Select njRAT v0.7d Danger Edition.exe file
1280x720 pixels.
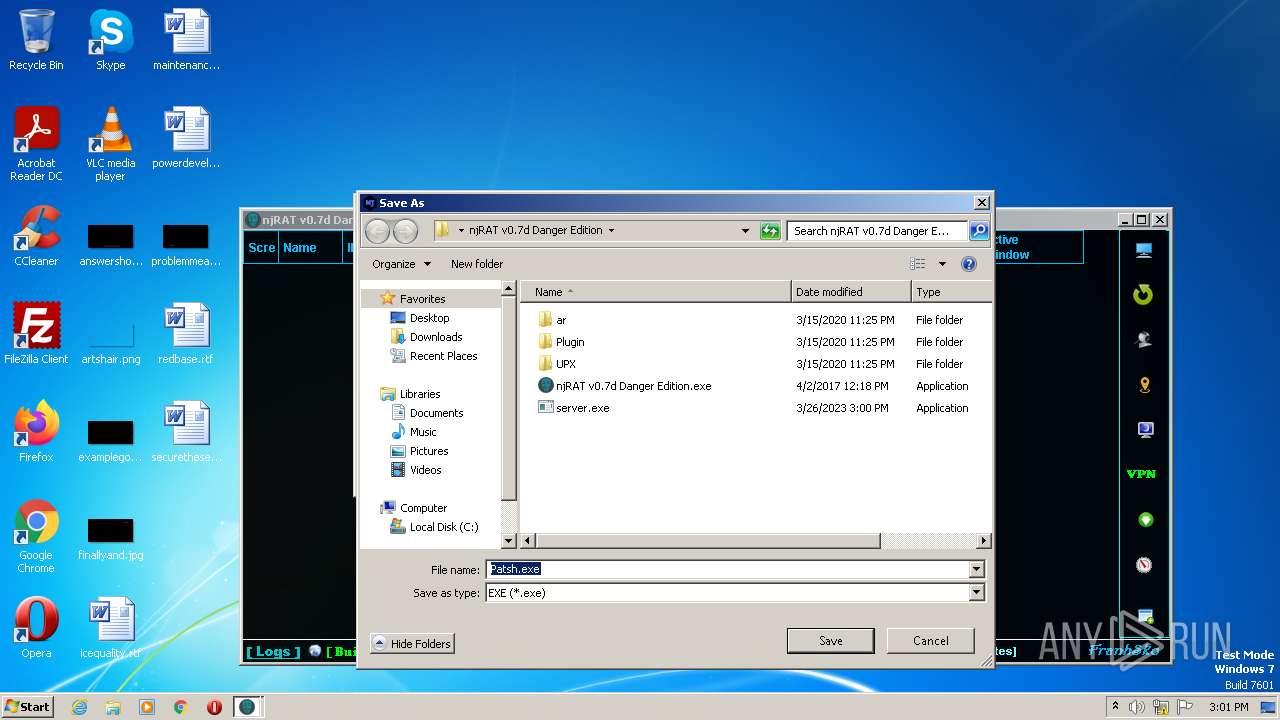[x=624, y=386]
